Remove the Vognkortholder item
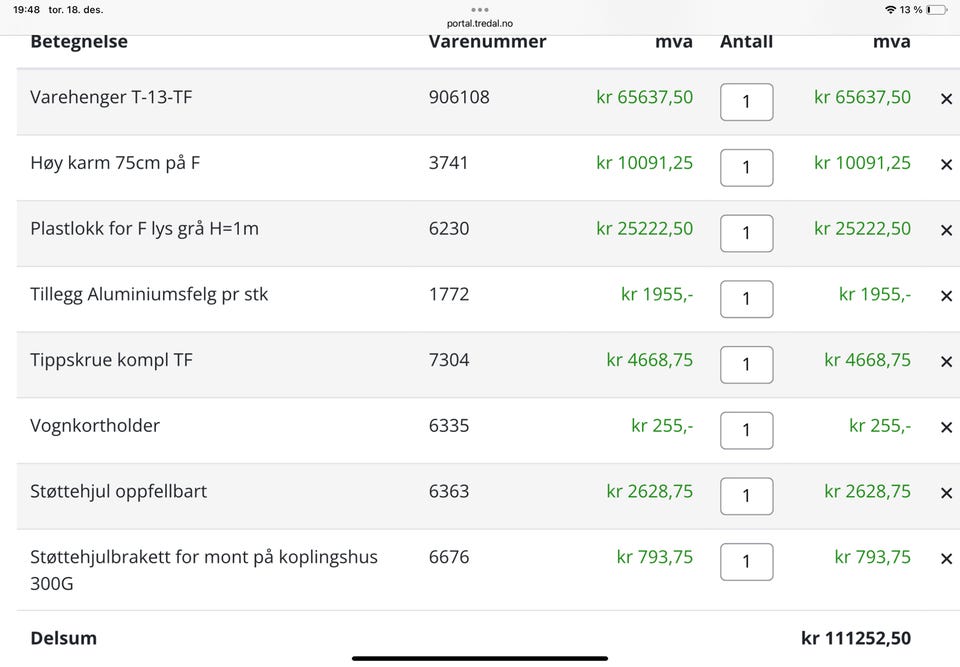 (946, 428)
